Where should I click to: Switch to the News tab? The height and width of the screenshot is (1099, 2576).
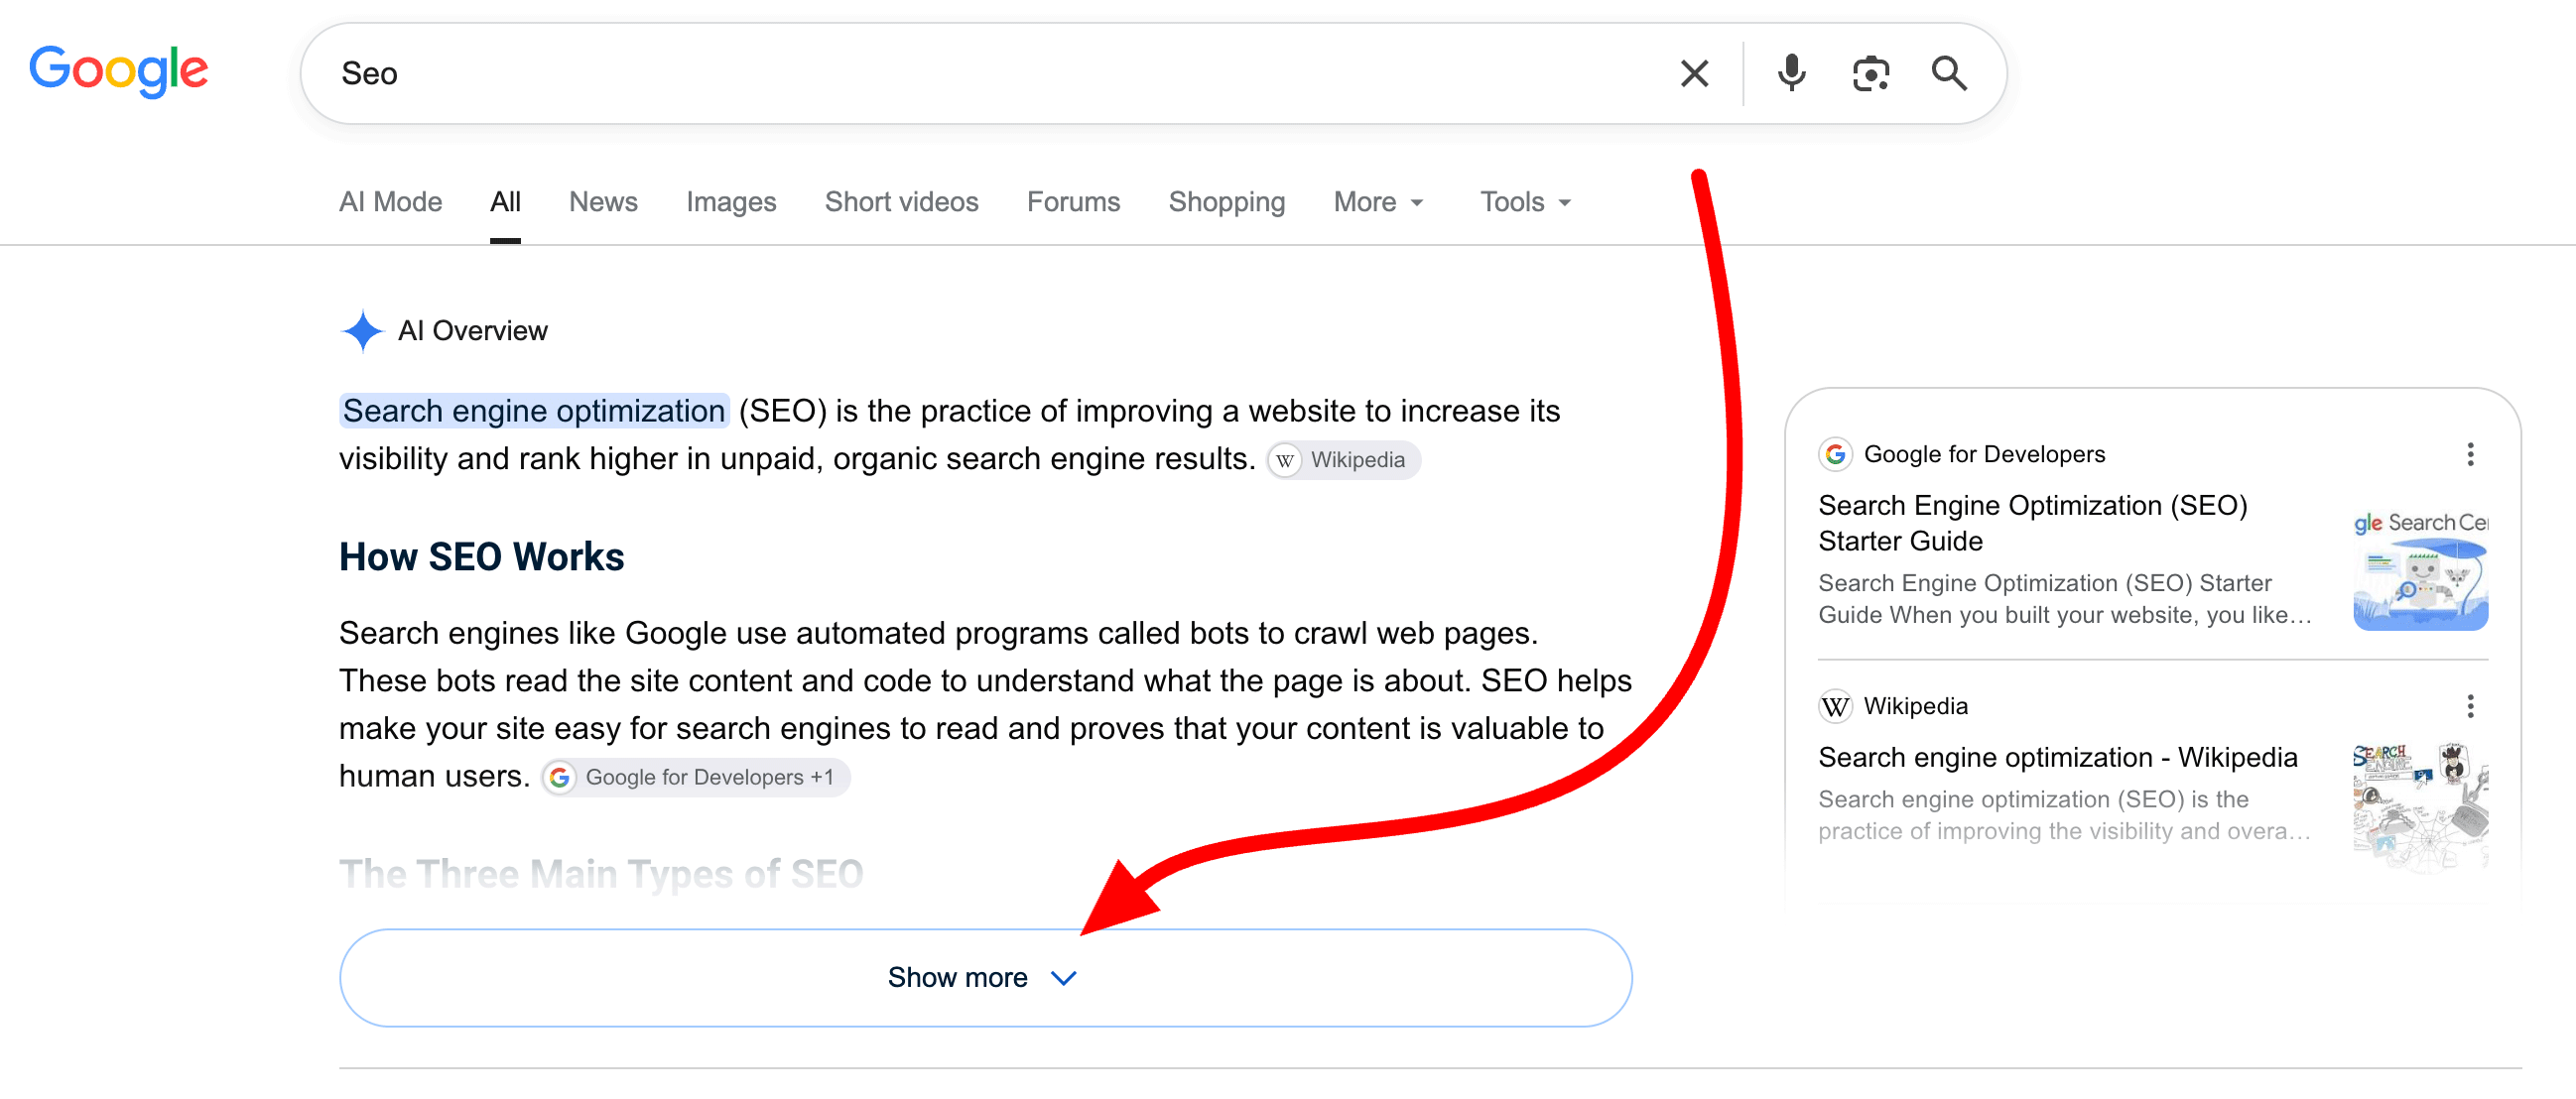click(x=603, y=202)
